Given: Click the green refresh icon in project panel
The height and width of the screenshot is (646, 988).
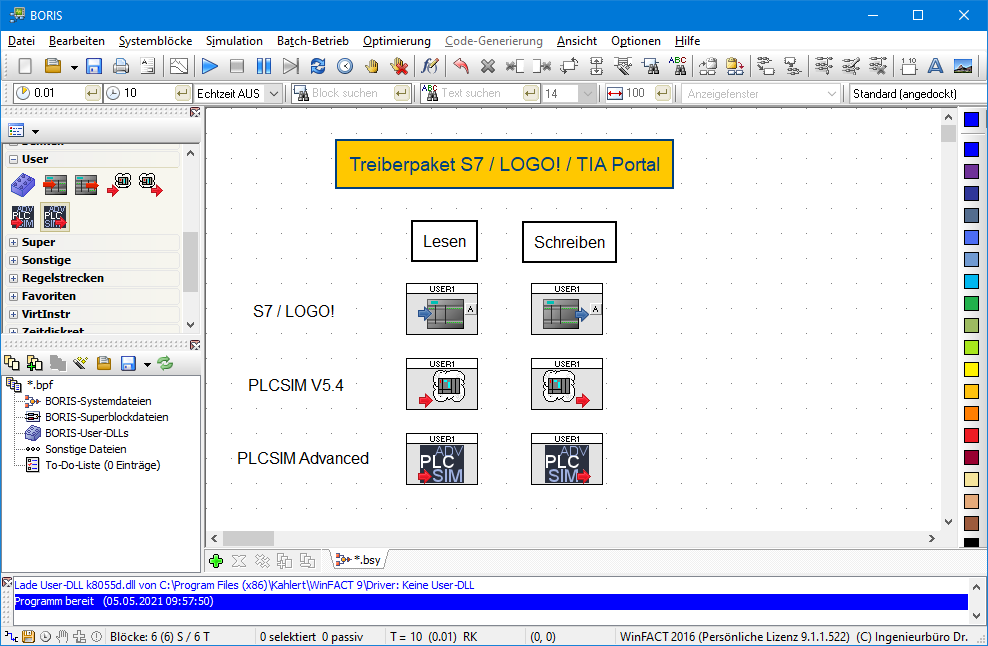Looking at the screenshot, I should [x=165, y=363].
